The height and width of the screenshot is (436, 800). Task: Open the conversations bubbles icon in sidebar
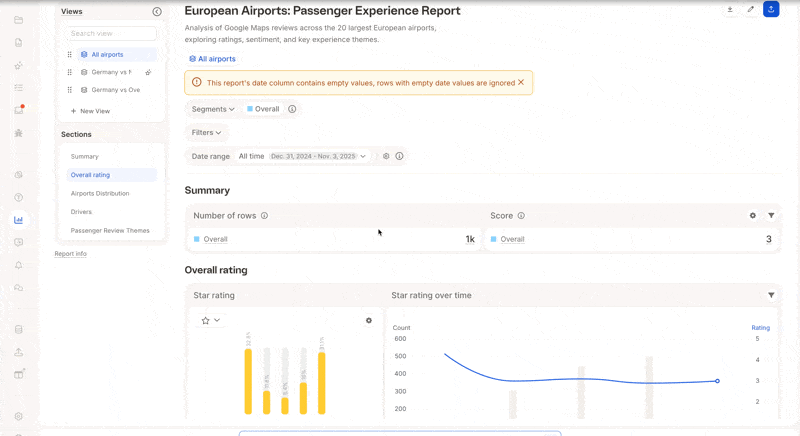coord(18,288)
